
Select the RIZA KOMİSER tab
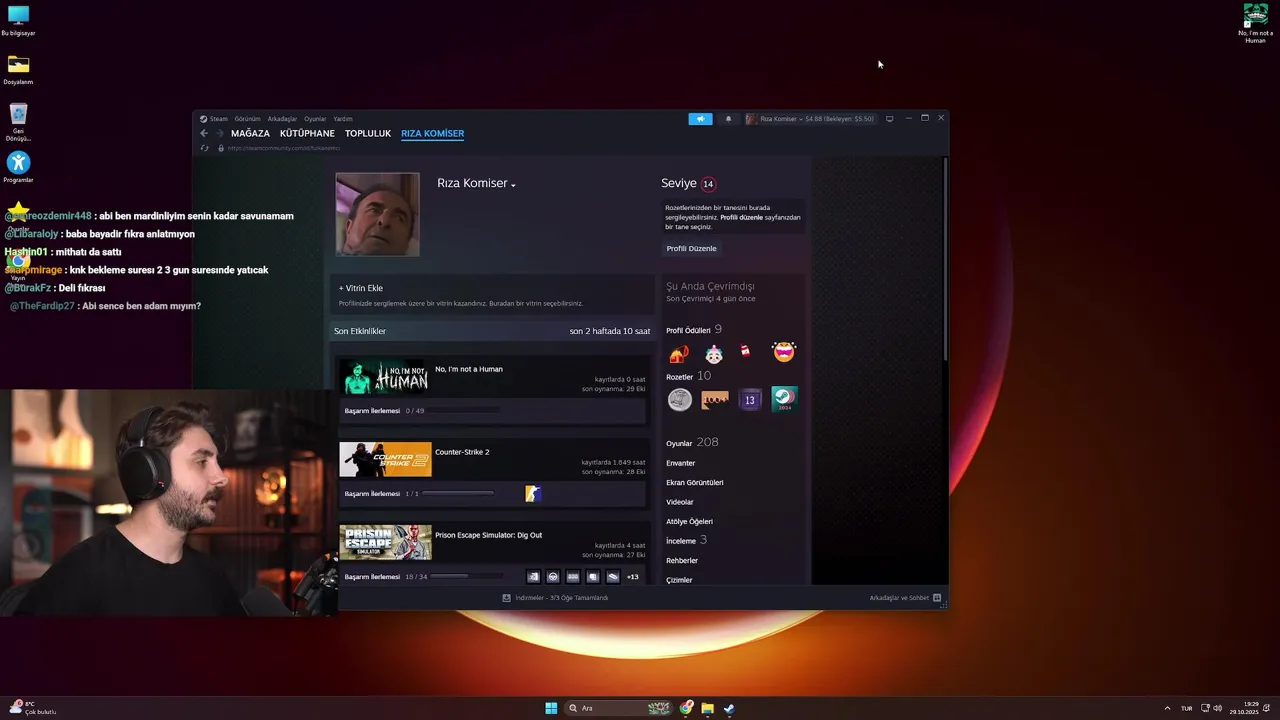[432, 133]
